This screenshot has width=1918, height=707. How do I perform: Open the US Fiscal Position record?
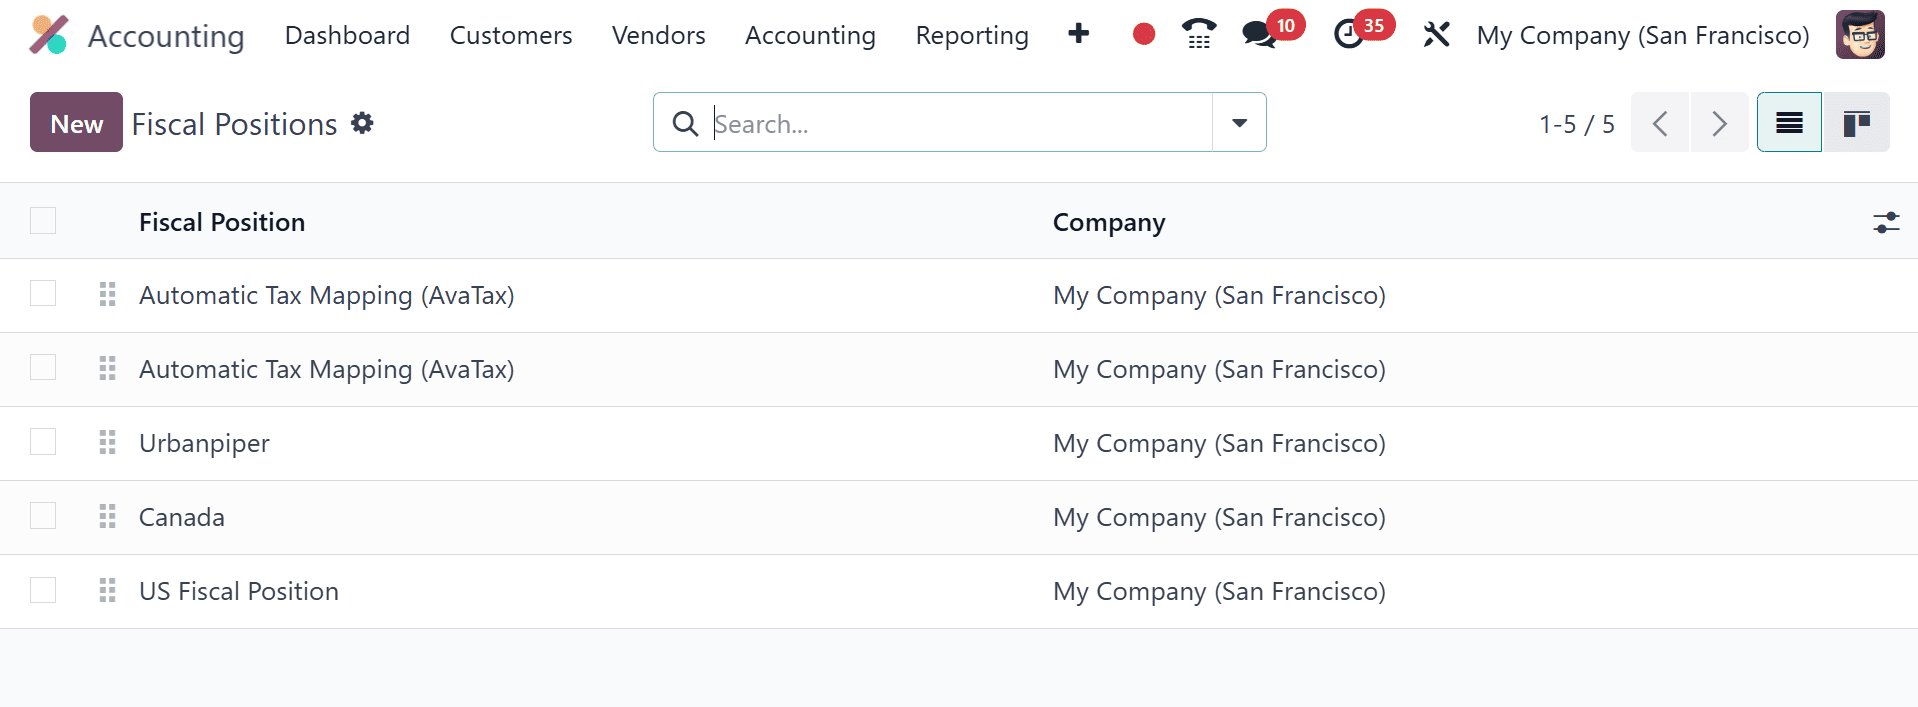point(239,591)
